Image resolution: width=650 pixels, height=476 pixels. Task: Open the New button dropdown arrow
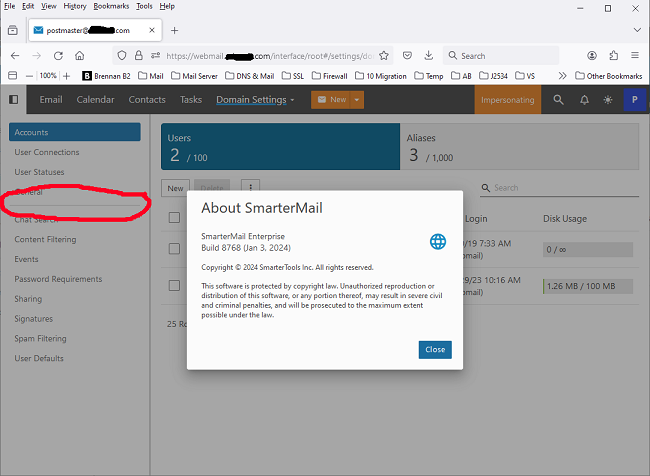point(357,100)
